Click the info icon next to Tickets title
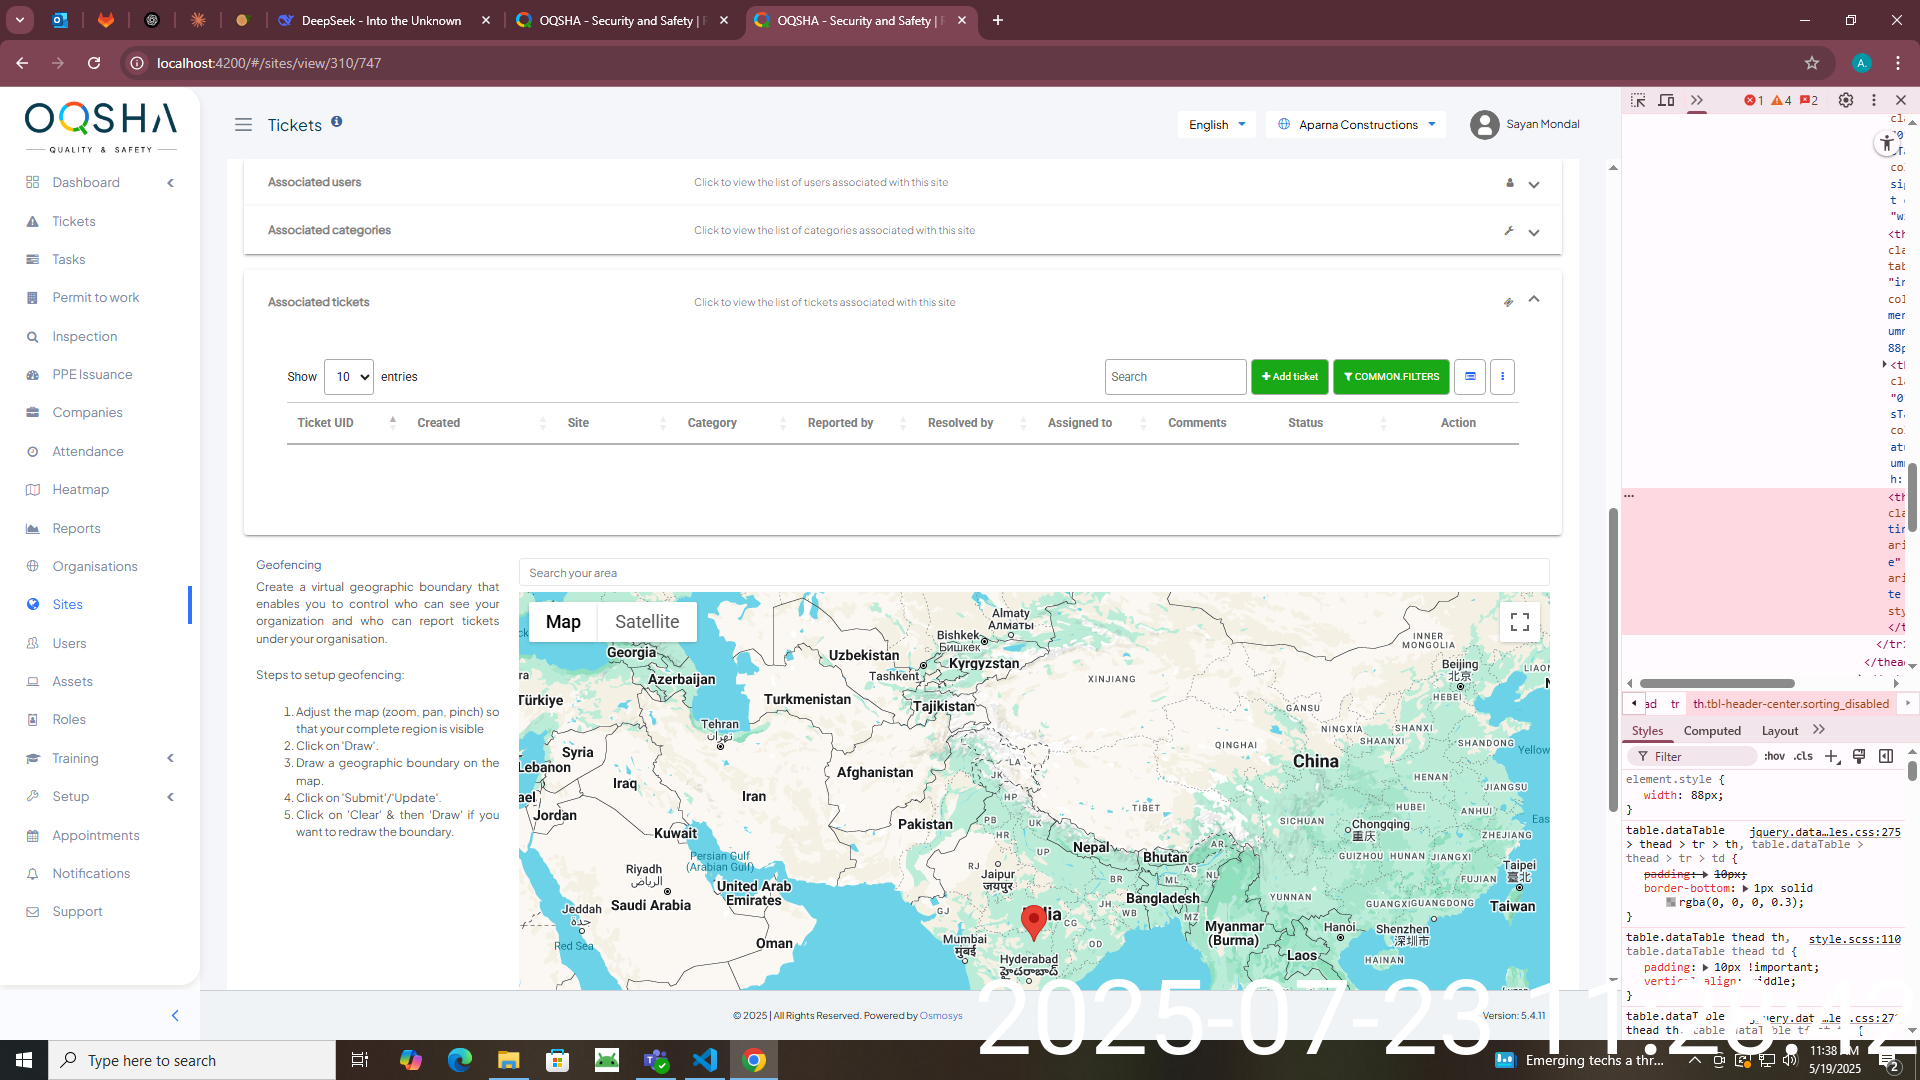Screen dimensions: 1920x1080 [337, 121]
